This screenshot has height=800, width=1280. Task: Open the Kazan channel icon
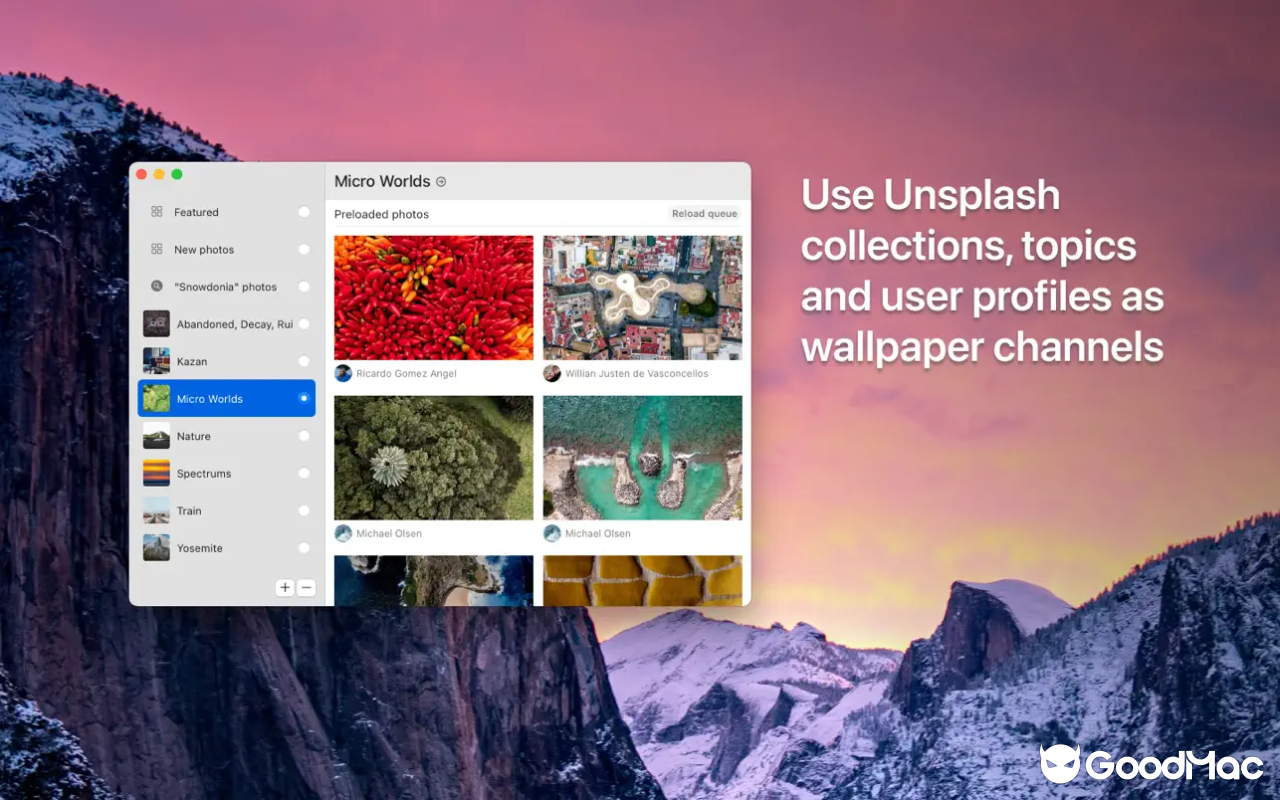point(156,361)
